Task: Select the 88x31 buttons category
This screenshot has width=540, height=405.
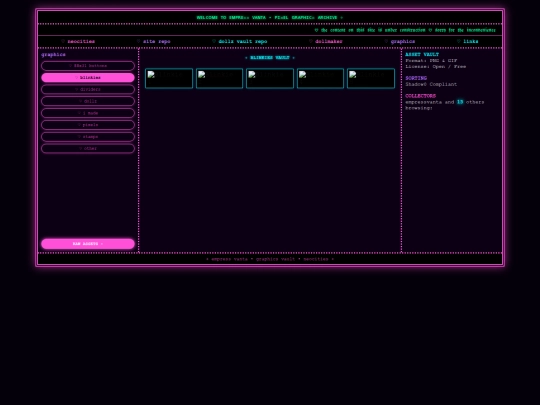Action: [x=88, y=66]
